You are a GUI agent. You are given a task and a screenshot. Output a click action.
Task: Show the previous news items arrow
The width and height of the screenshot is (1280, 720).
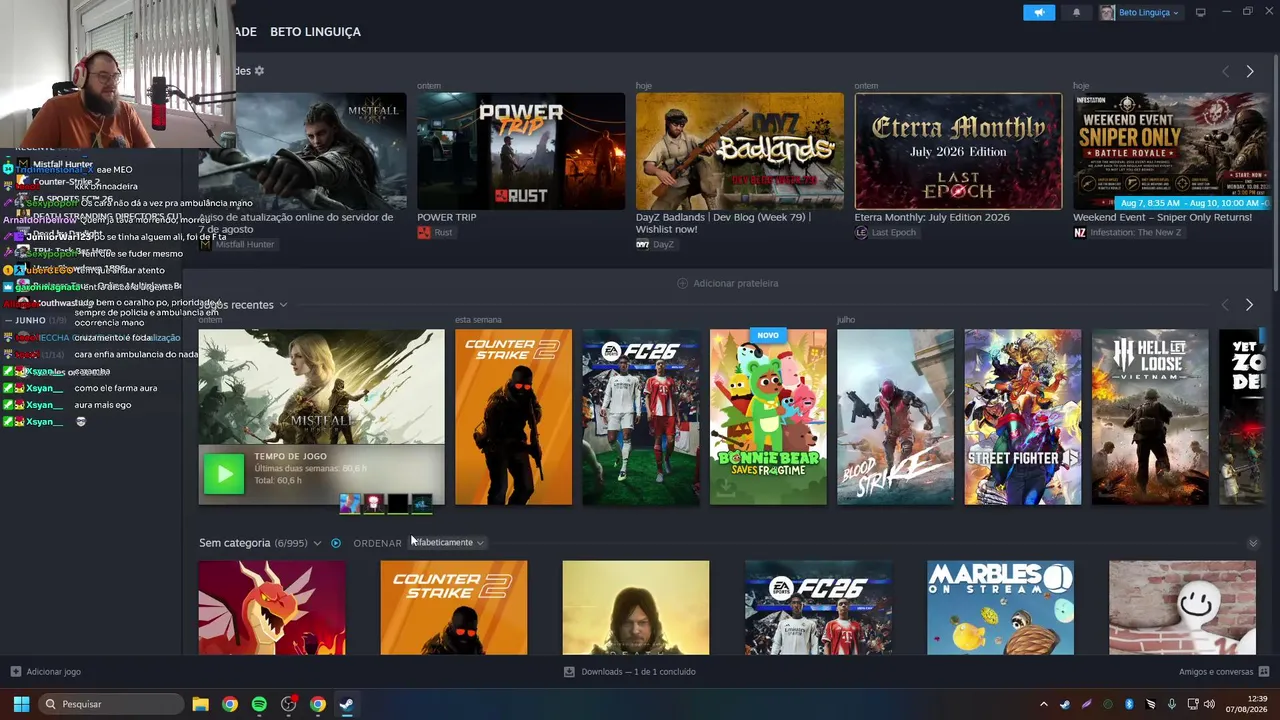click(1225, 71)
